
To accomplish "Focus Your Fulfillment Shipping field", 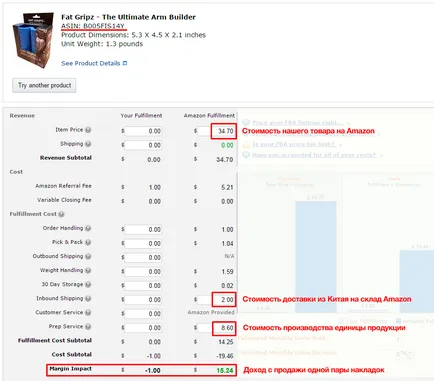I will [143, 145].
